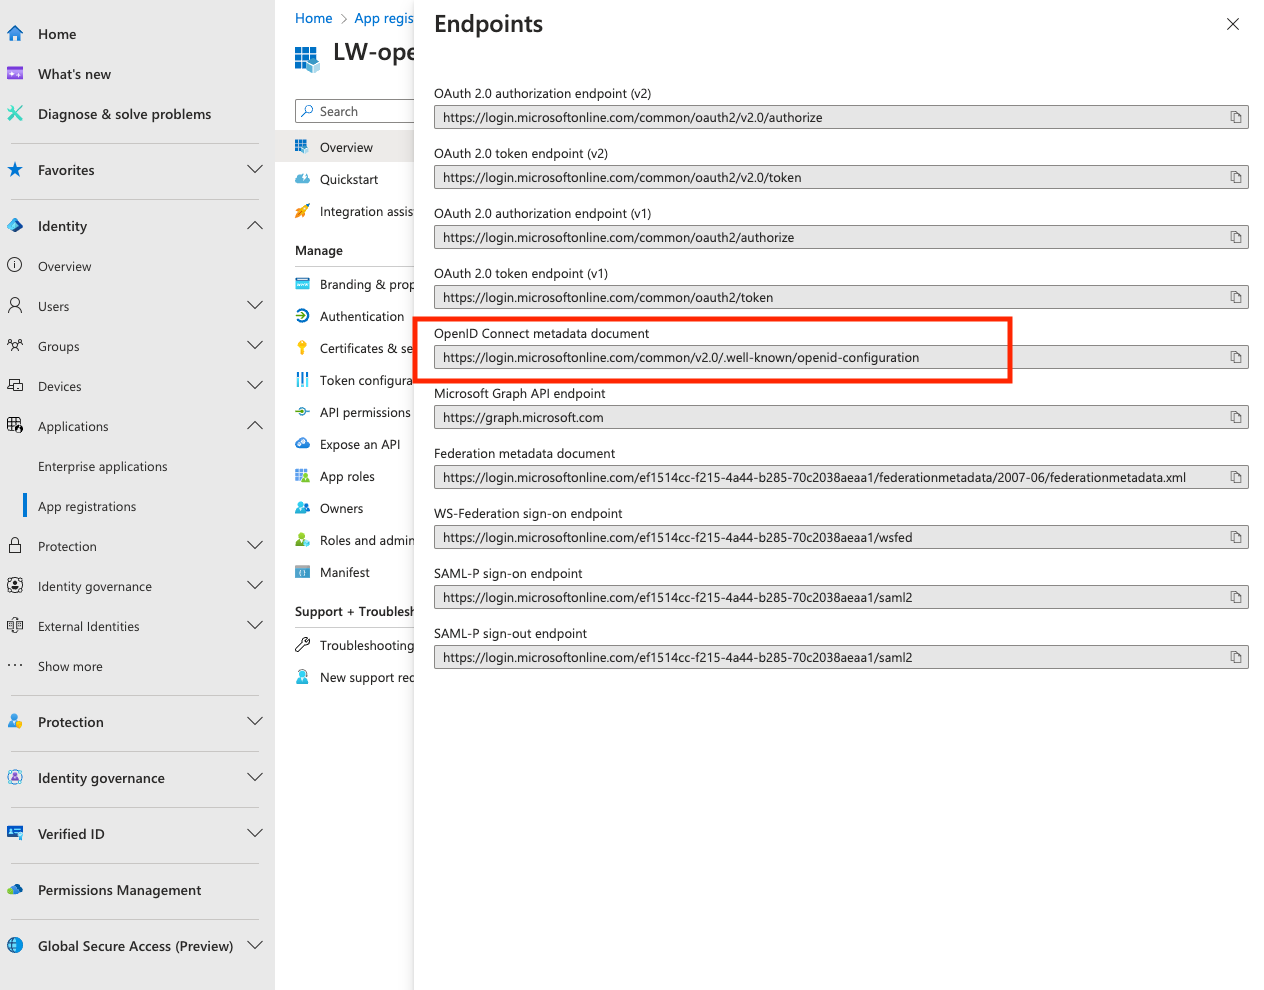
Task: Open Identity Overview in sidebar
Action: point(64,266)
